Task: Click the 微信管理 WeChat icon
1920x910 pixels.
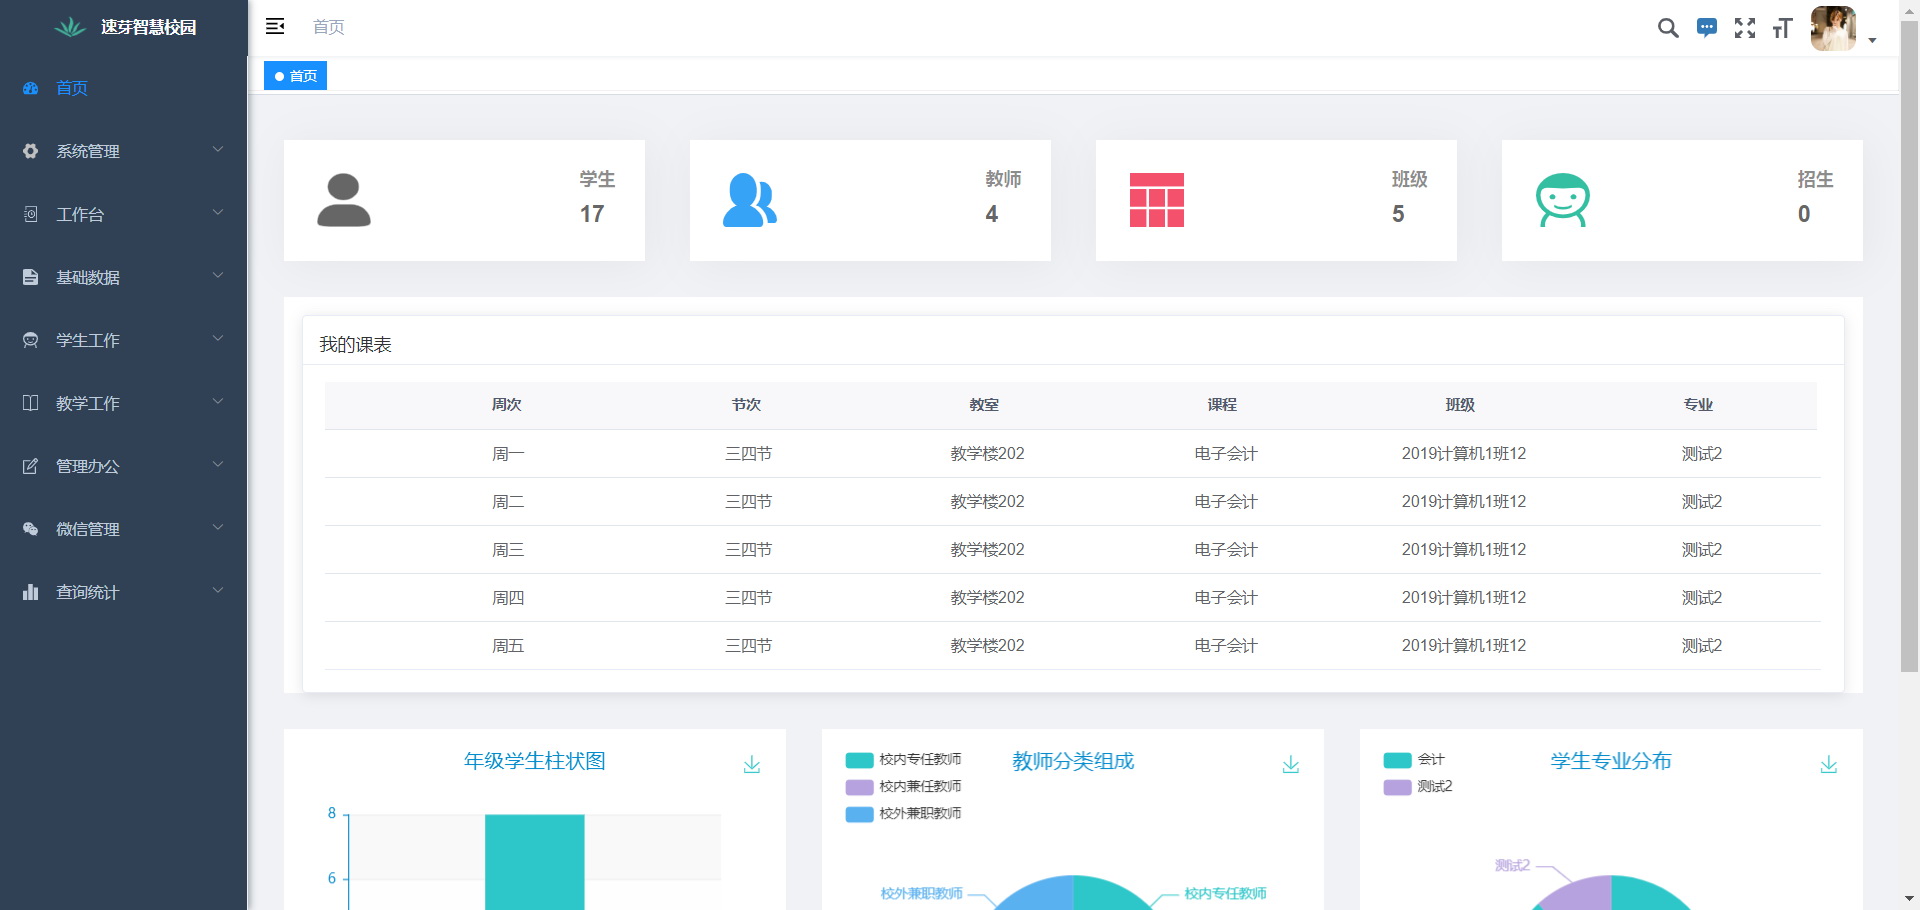Action: (30, 529)
